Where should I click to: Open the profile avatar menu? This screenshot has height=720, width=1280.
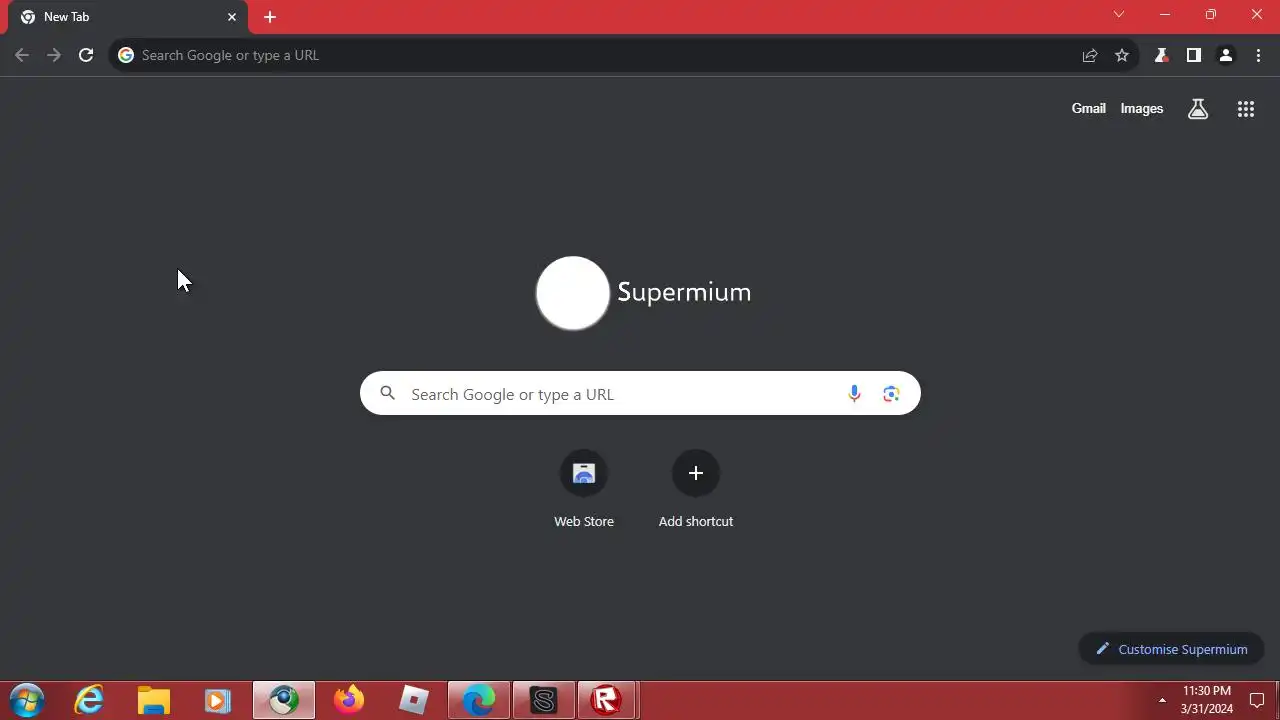(x=1225, y=55)
